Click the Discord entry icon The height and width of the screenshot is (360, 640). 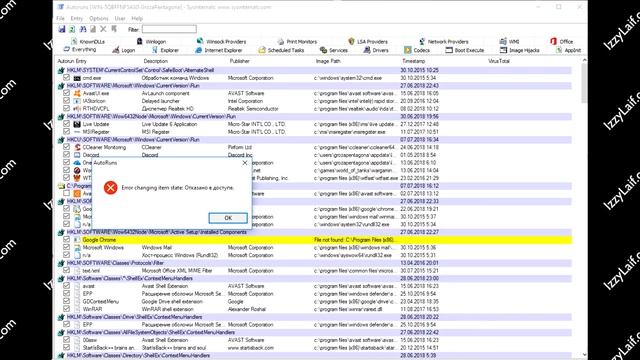pyautogui.click(x=77, y=155)
